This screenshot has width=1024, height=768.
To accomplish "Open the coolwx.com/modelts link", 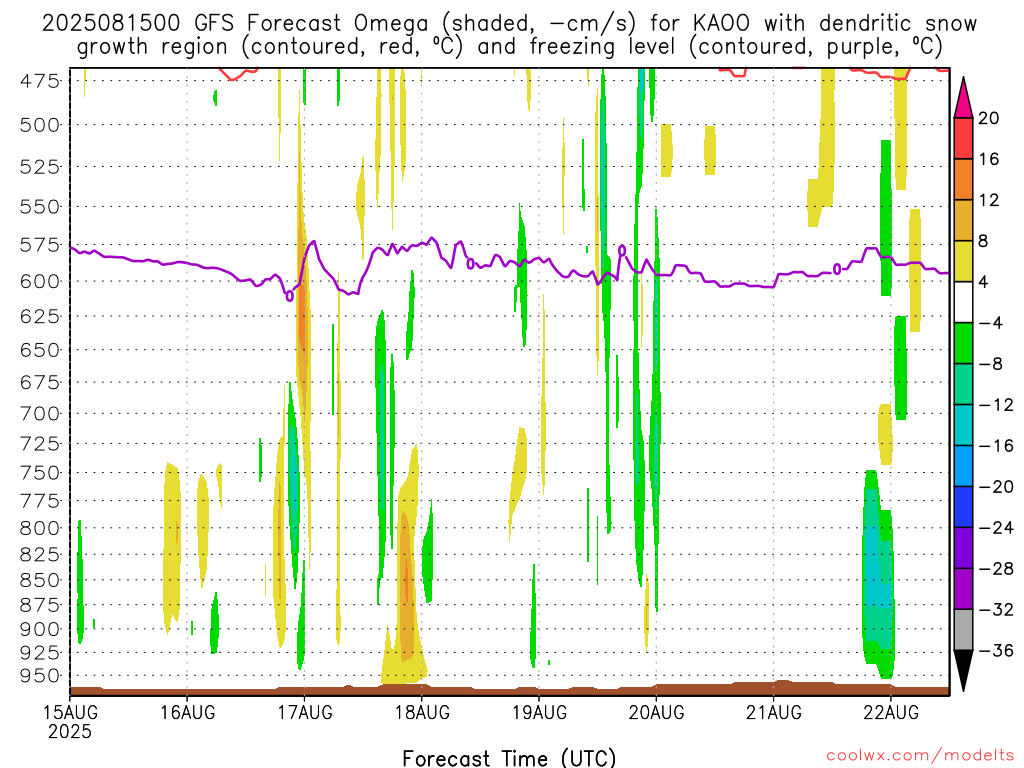I will 920,755.
